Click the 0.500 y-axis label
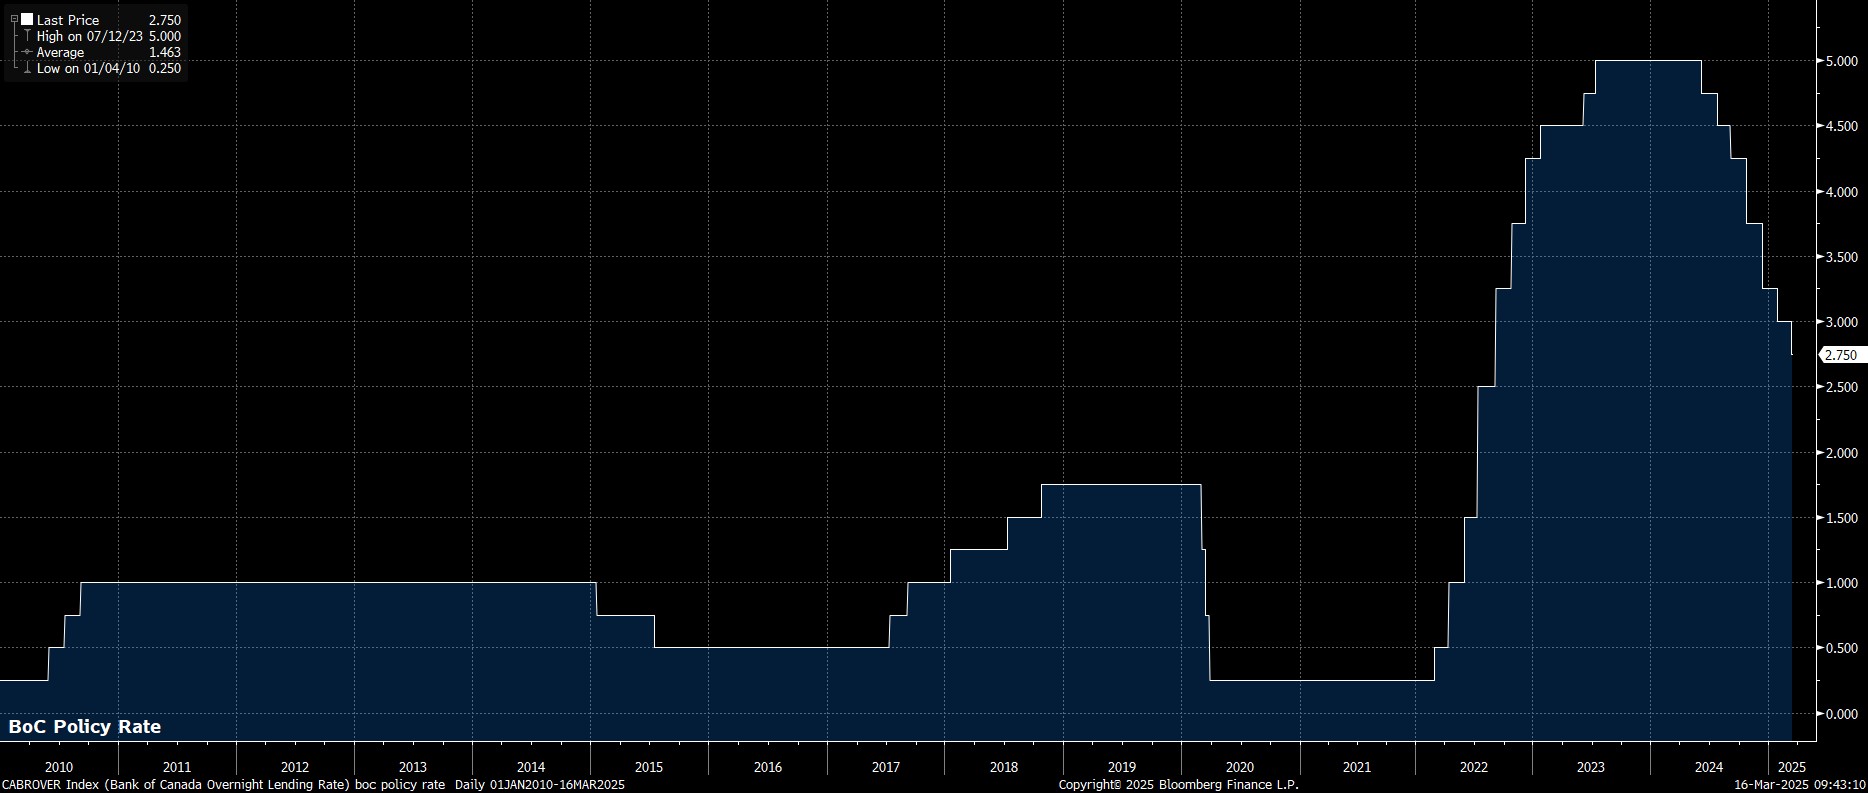Image resolution: width=1868 pixels, height=793 pixels. click(x=1841, y=649)
